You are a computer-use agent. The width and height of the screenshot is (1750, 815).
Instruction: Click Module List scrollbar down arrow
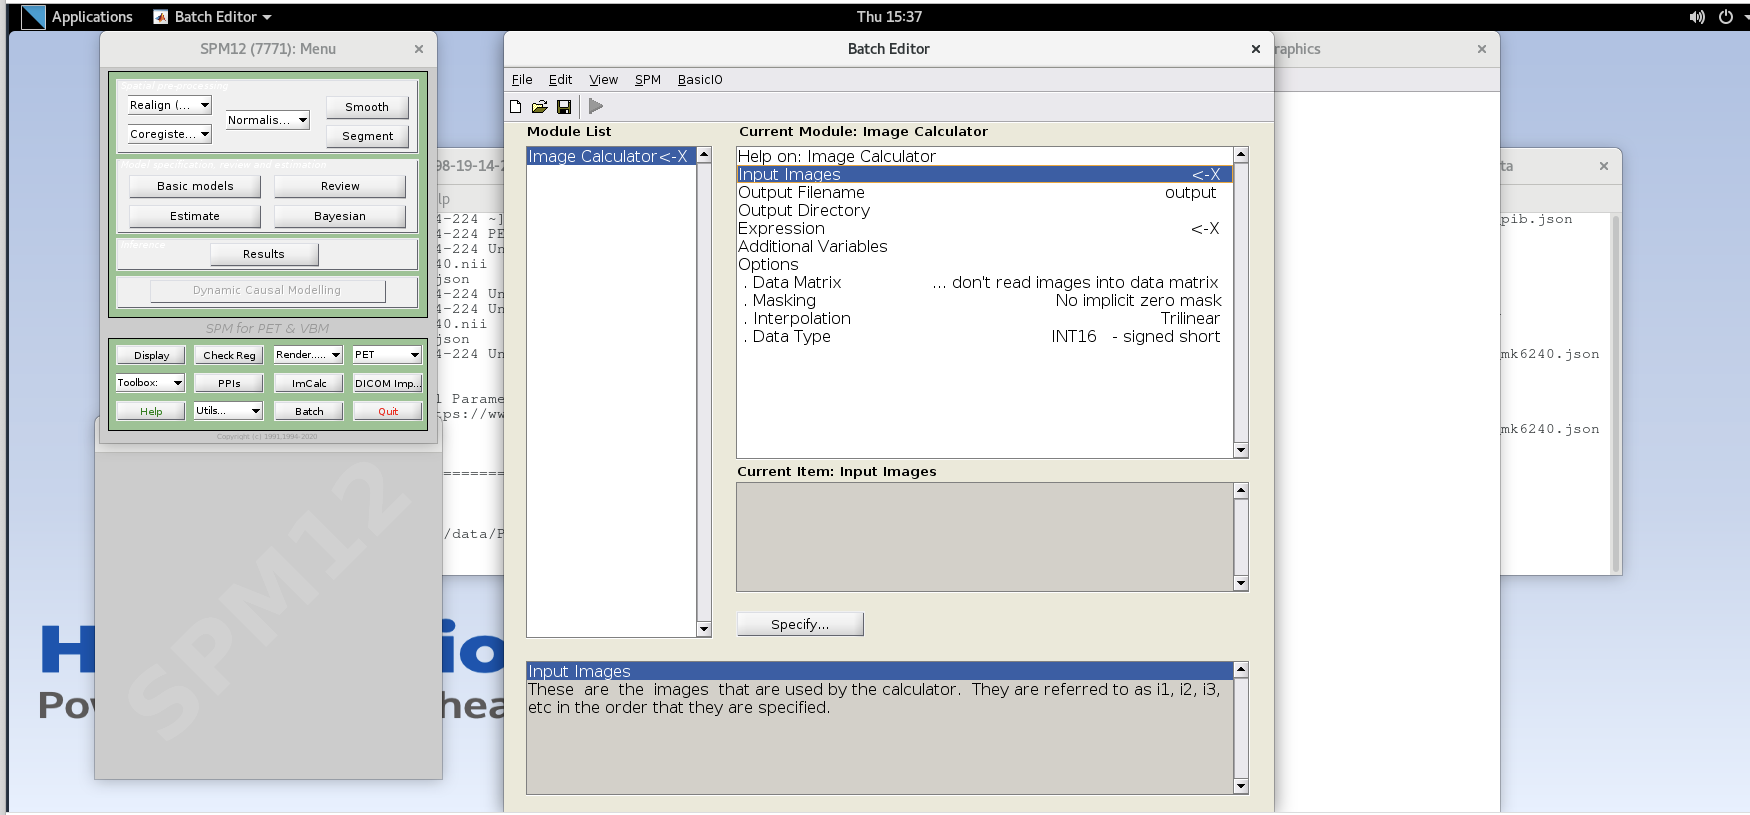pyautogui.click(x=704, y=629)
